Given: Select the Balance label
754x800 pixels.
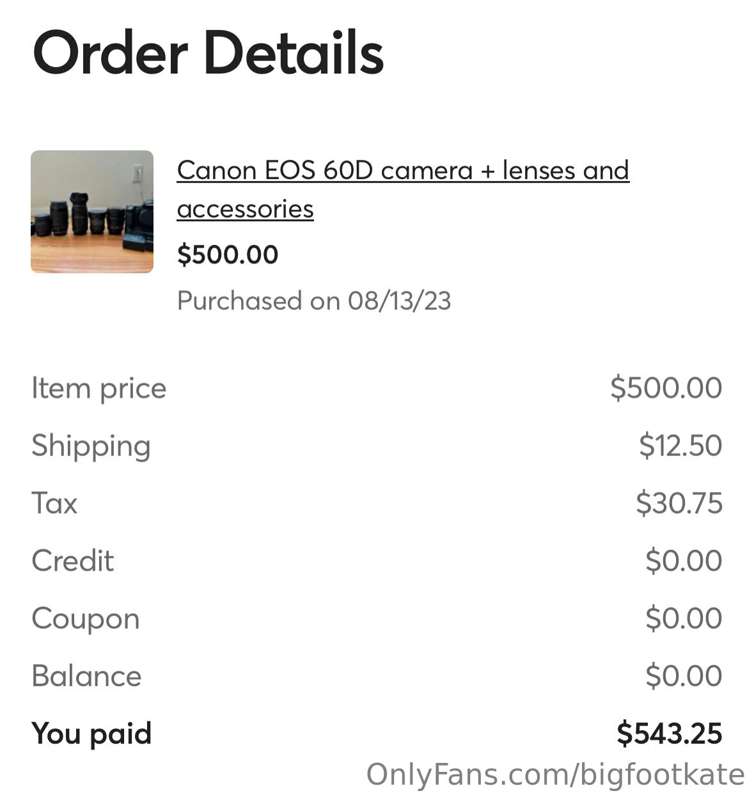Looking at the screenshot, I should click(87, 676).
